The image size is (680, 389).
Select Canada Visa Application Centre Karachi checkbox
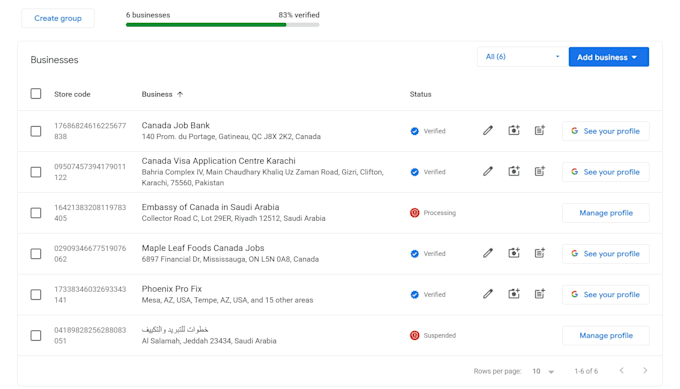36,172
